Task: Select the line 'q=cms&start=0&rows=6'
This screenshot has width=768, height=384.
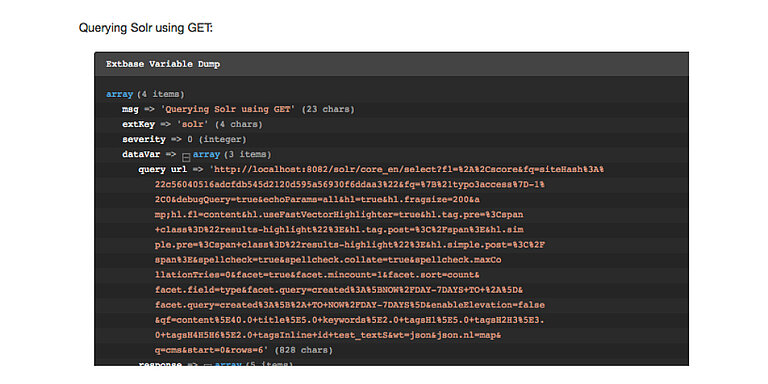Action: pyautogui.click(x=212, y=351)
